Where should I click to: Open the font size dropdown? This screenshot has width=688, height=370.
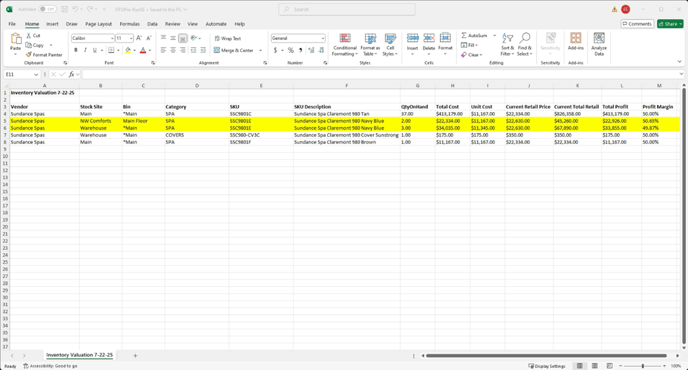(x=131, y=38)
